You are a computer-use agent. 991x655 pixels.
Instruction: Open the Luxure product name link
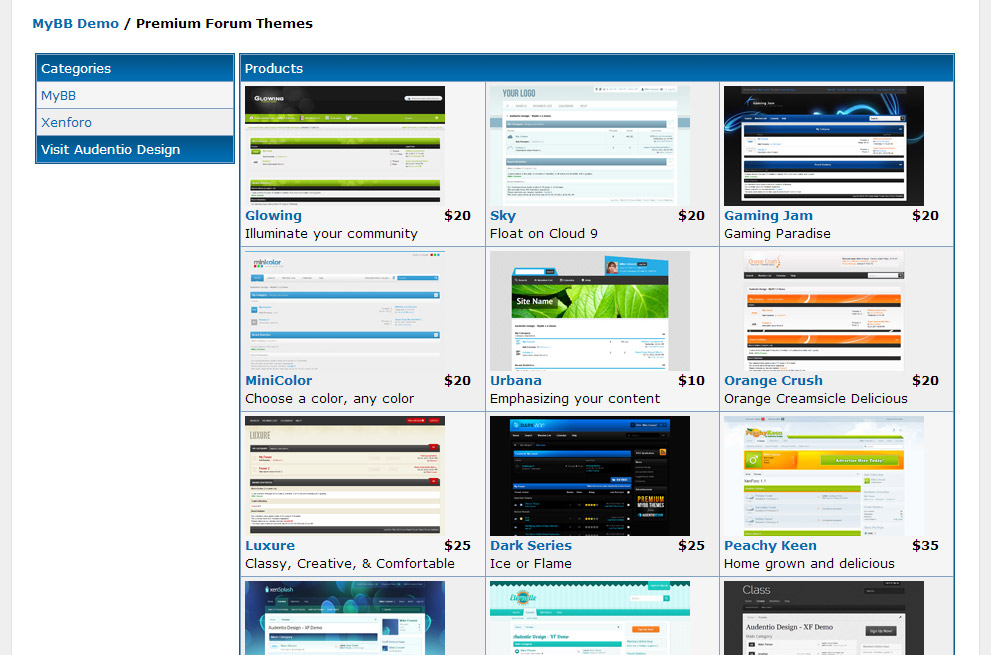click(x=270, y=546)
